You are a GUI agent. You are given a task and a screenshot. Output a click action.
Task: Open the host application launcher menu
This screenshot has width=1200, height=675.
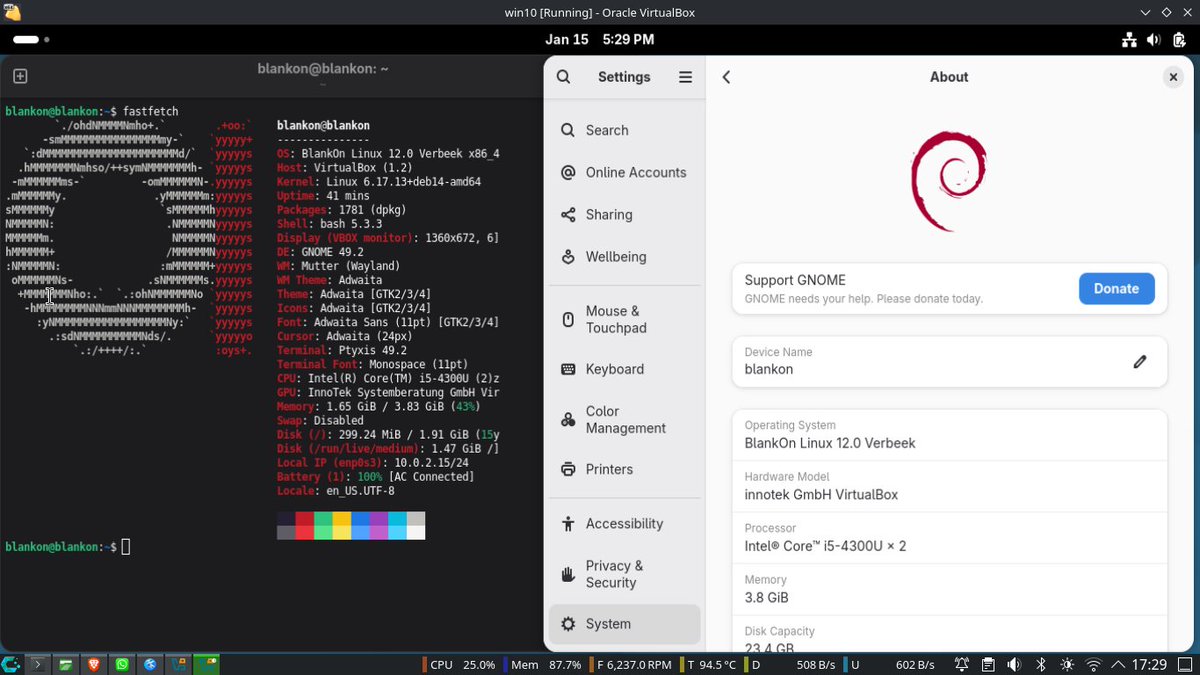10,664
